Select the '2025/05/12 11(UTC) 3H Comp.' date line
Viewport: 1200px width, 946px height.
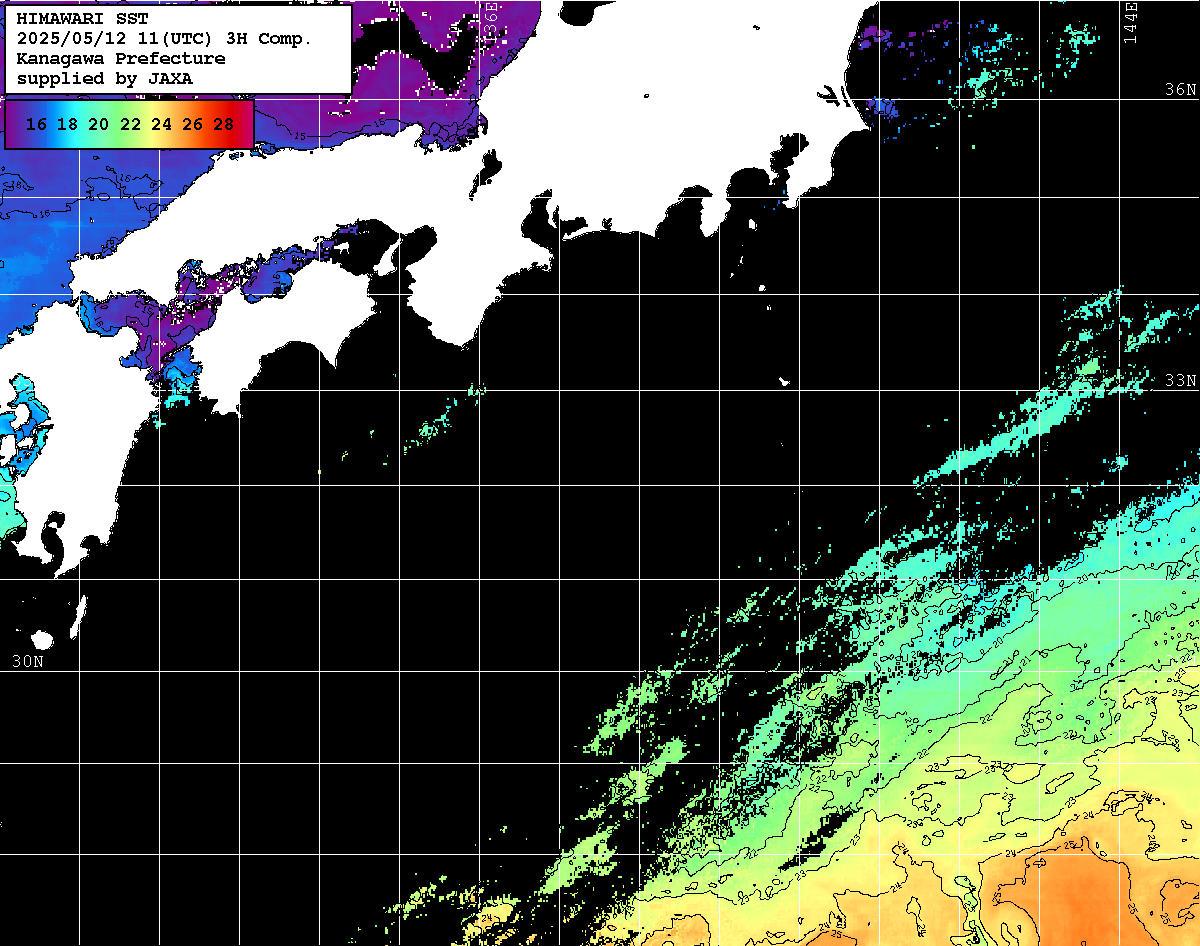[x=165, y=39]
